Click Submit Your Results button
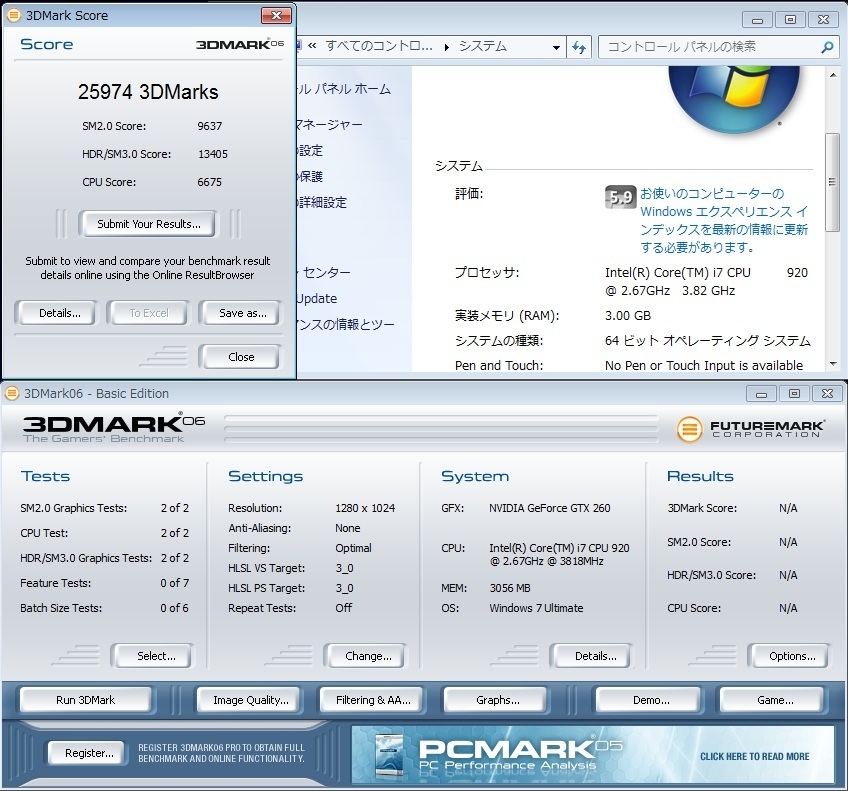Viewport: 848px width, 791px height. pyautogui.click(x=149, y=224)
